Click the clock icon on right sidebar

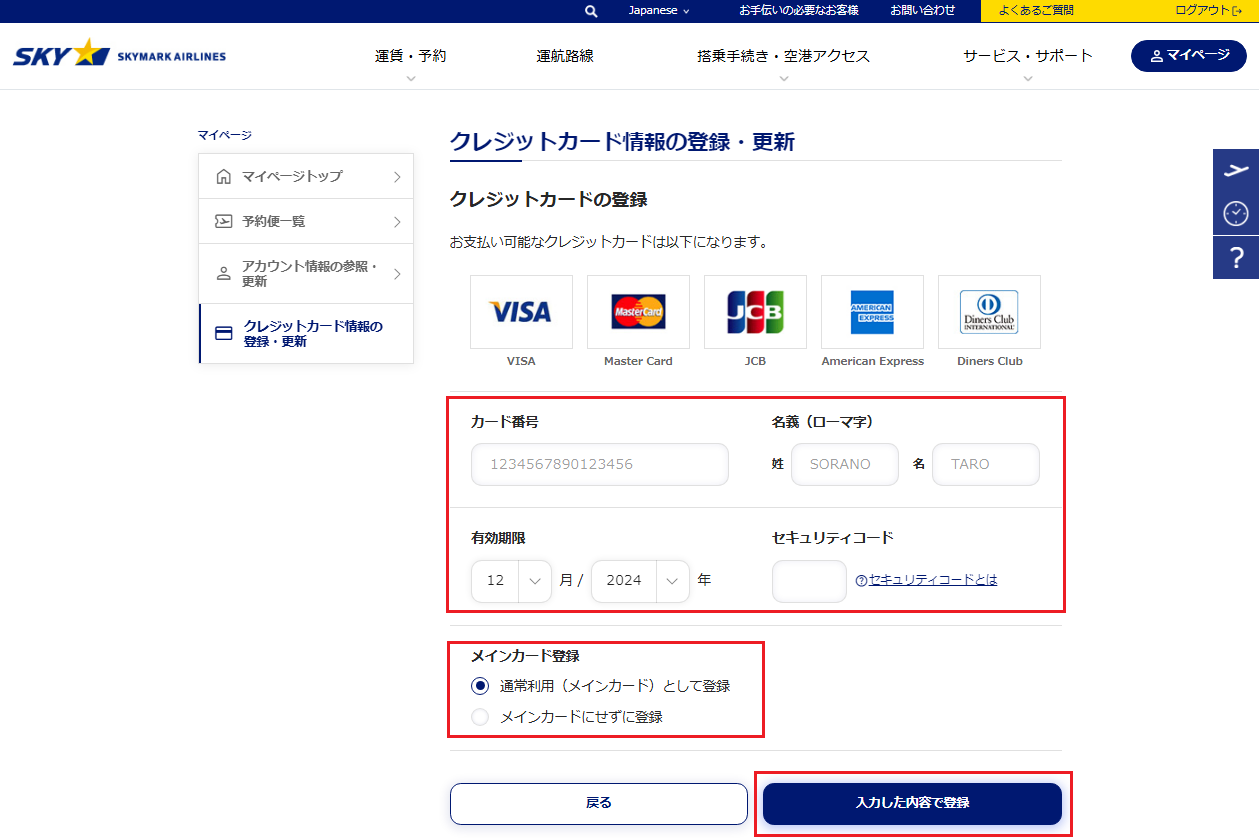coord(1236,213)
